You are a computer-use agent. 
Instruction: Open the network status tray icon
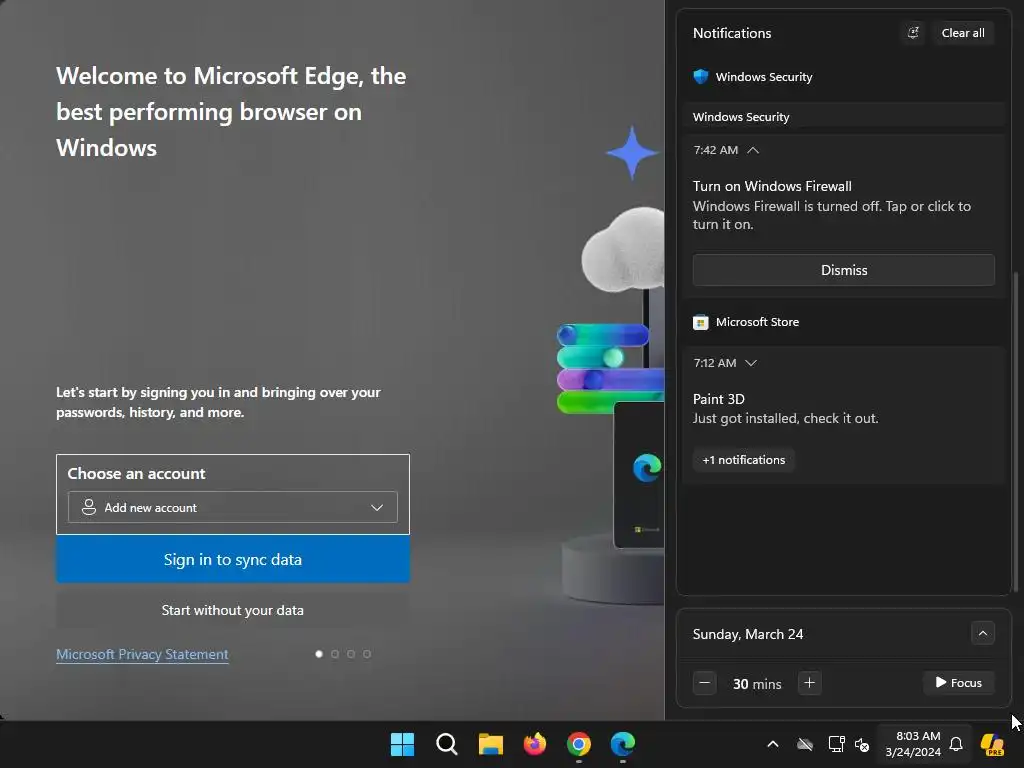(836, 744)
